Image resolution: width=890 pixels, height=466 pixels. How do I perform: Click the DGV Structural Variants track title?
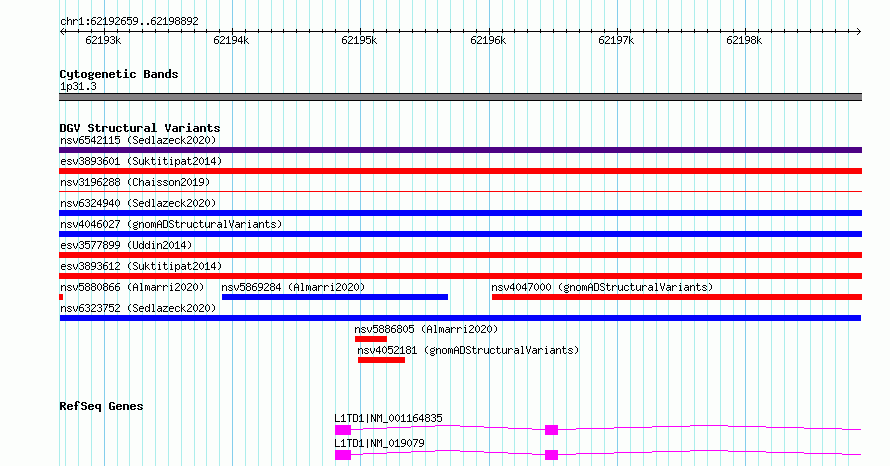[x=140, y=128]
